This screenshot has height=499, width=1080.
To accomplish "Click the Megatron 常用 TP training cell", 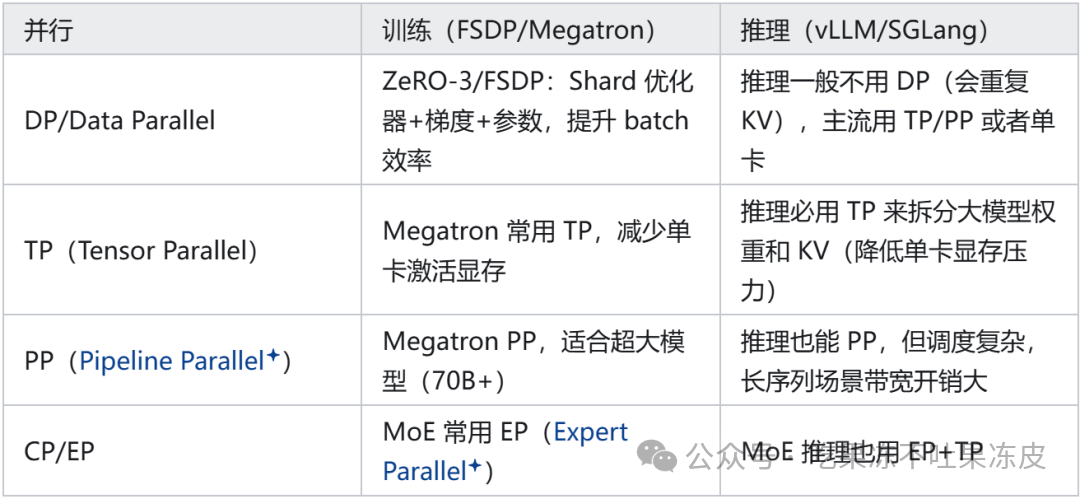I will (x=537, y=251).
